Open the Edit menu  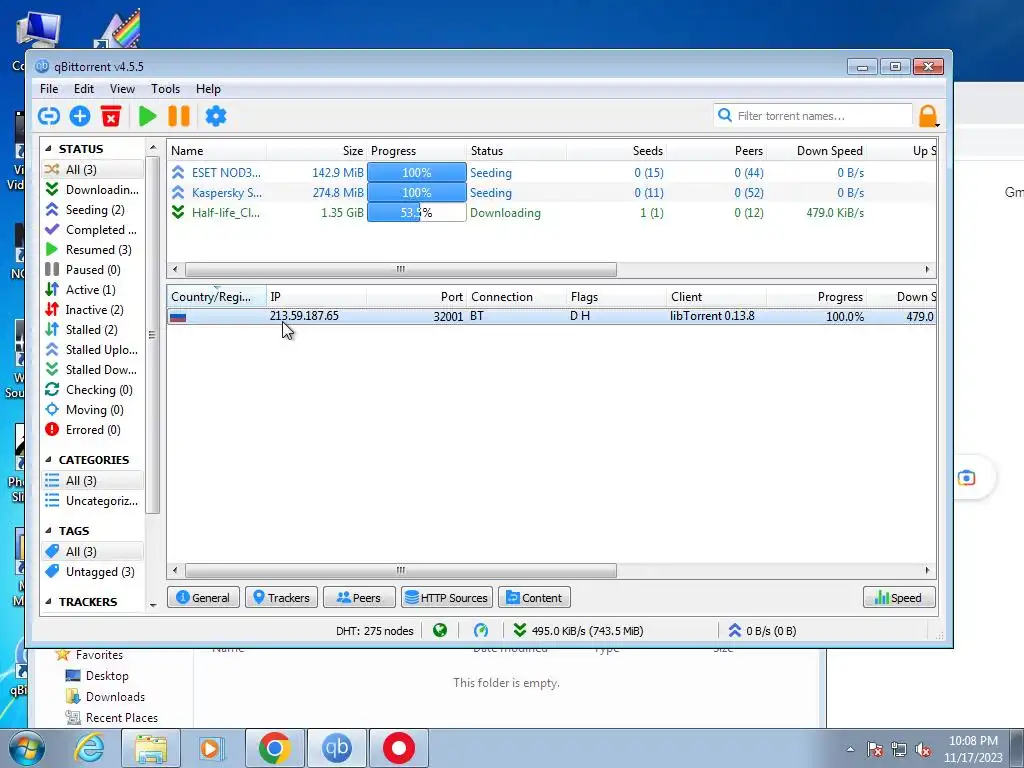[x=84, y=89]
